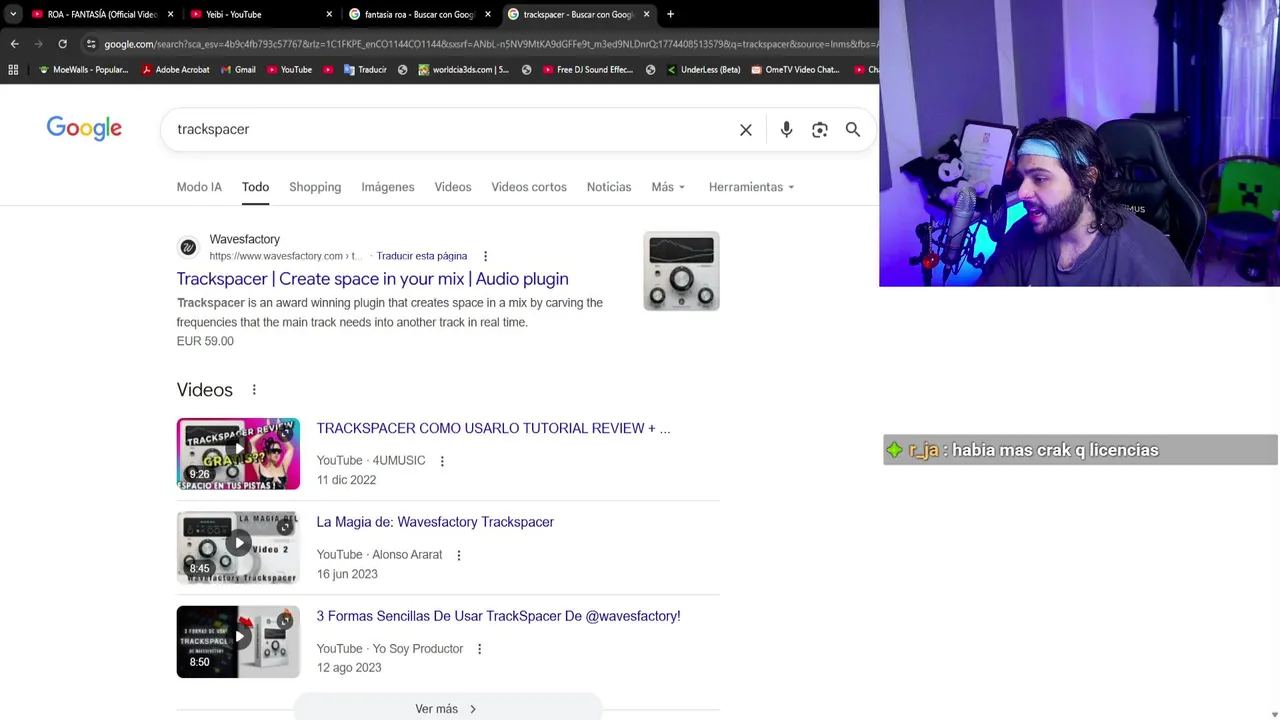Open the MoeWalls bookmark
The image size is (1280, 720).
pos(83,70)
